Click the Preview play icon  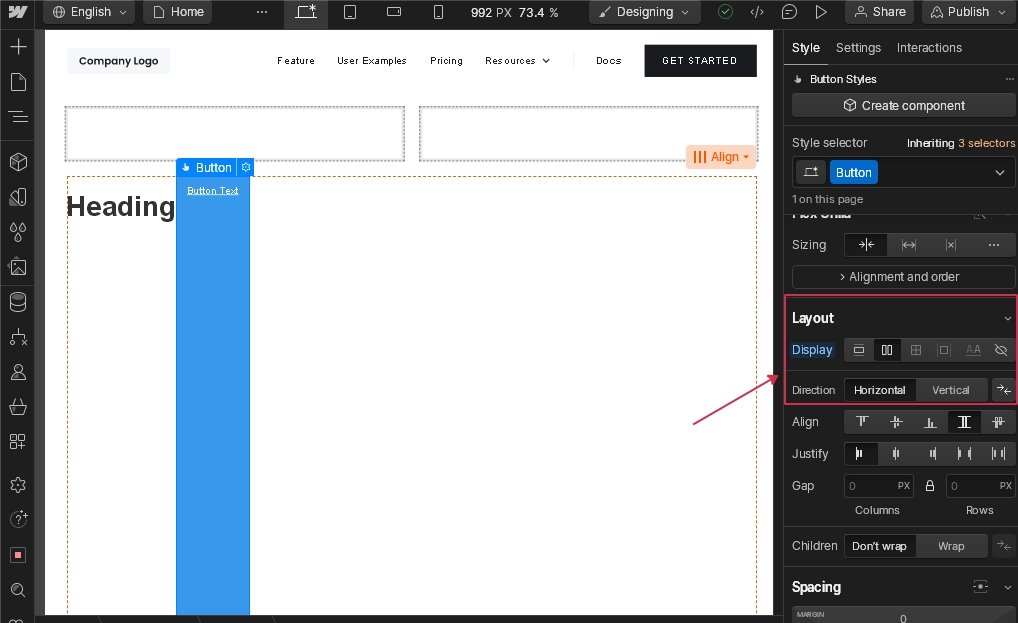821,12
